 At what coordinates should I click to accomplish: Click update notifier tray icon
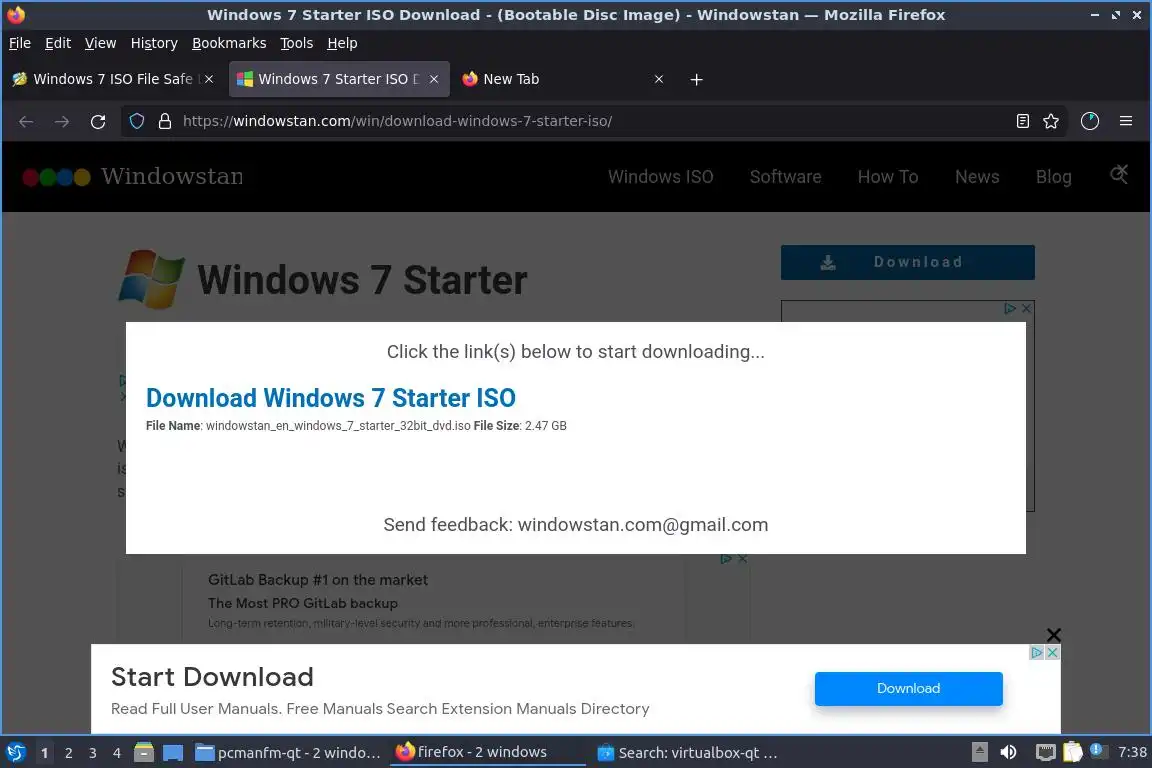1098,750
